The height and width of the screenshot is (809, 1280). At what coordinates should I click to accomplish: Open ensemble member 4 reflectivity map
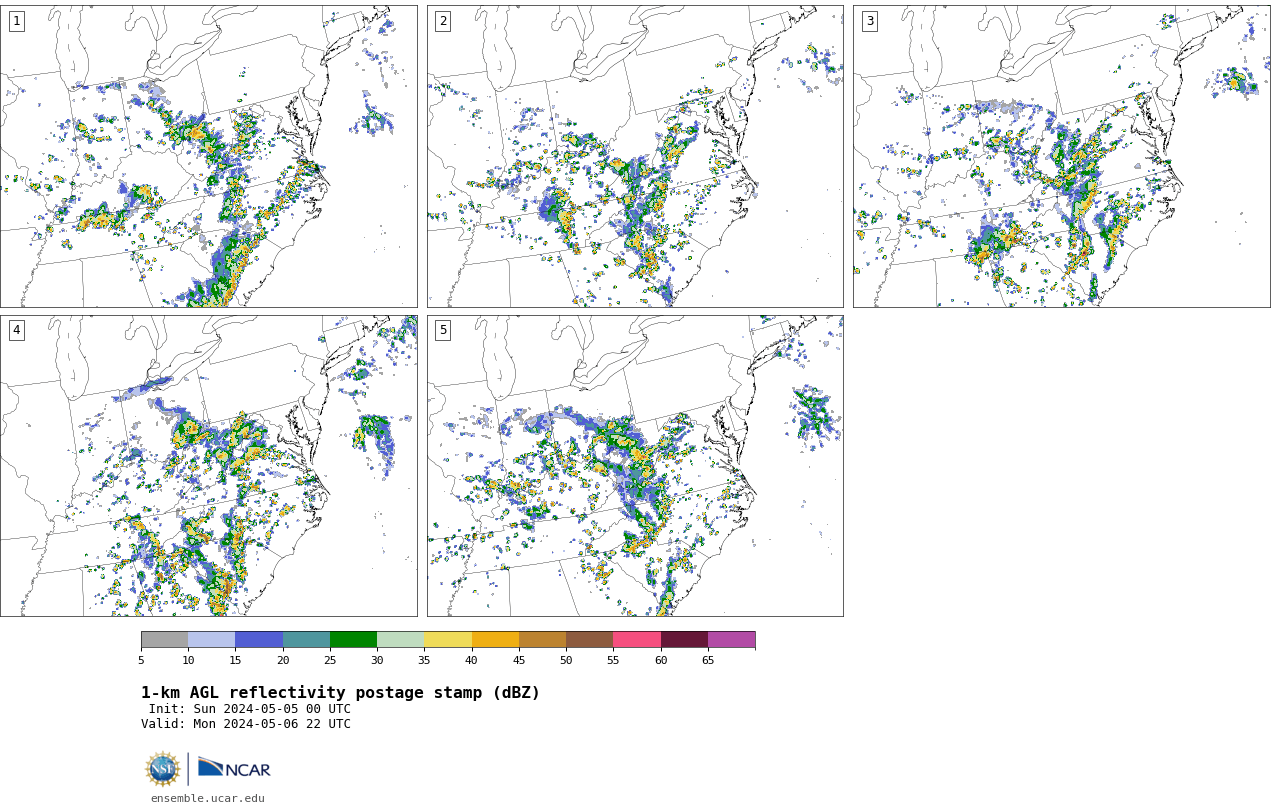(208, 466)
